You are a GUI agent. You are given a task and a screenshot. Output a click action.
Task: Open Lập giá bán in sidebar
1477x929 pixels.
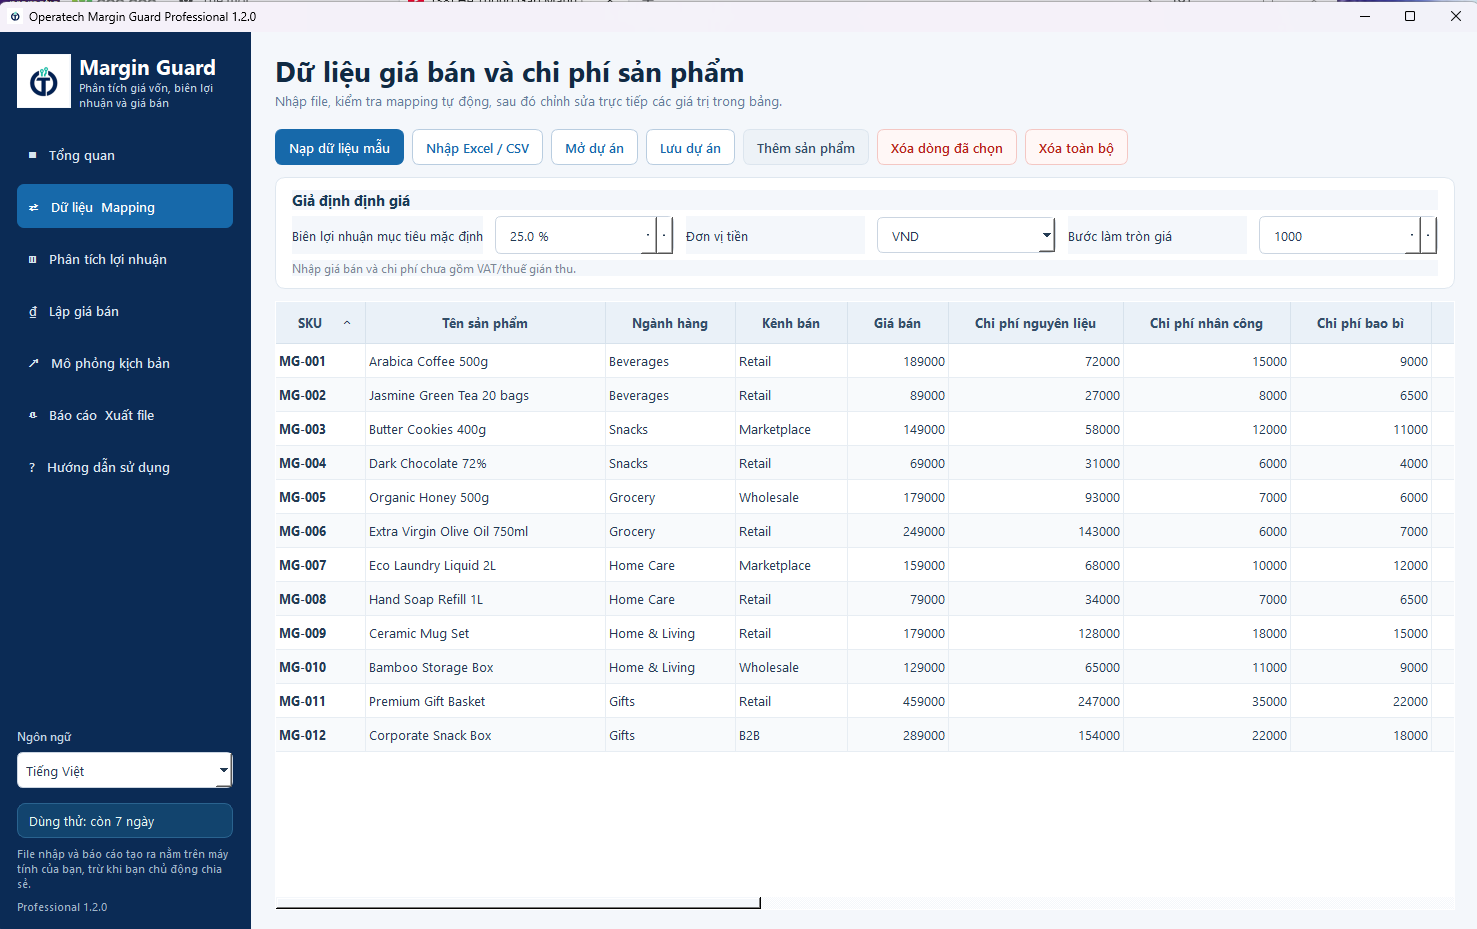(125, 311)
